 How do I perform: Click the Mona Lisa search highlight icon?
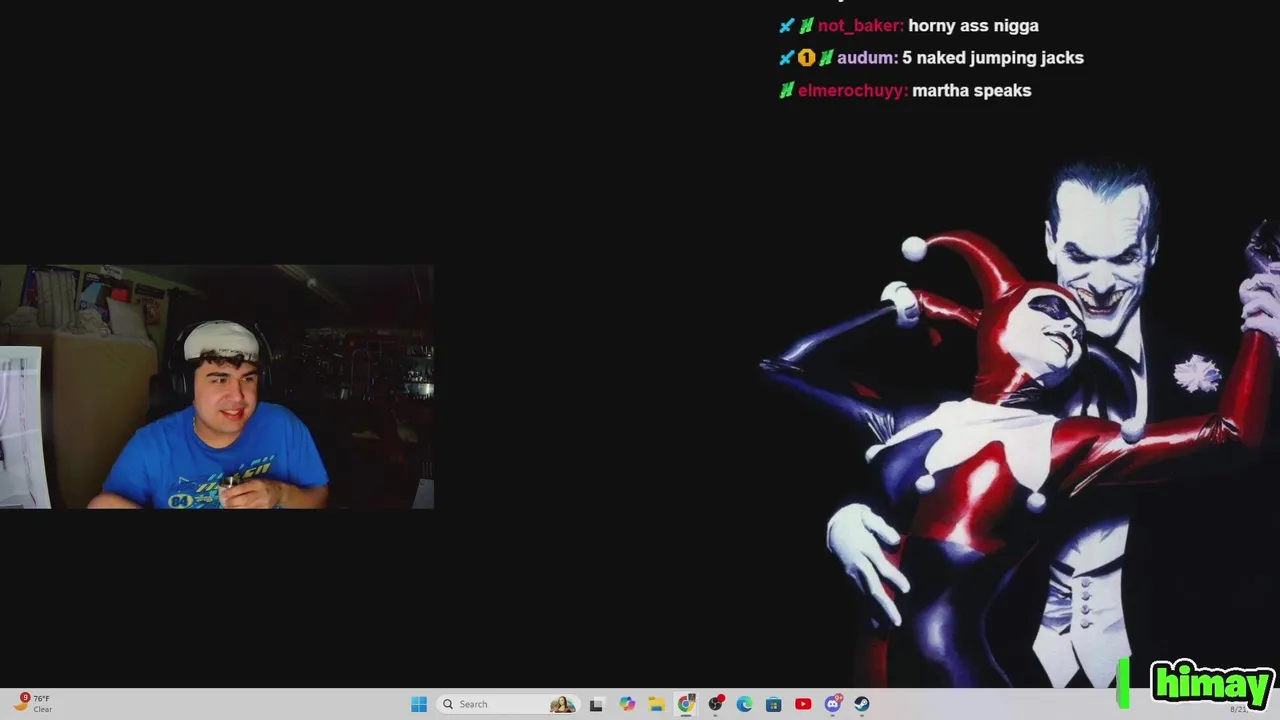pyautogui.click(x=563, y=704)
